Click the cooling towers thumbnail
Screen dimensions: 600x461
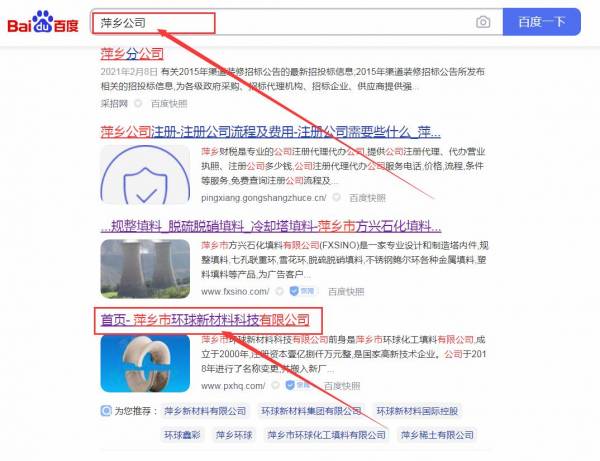(x=145, y=269)
